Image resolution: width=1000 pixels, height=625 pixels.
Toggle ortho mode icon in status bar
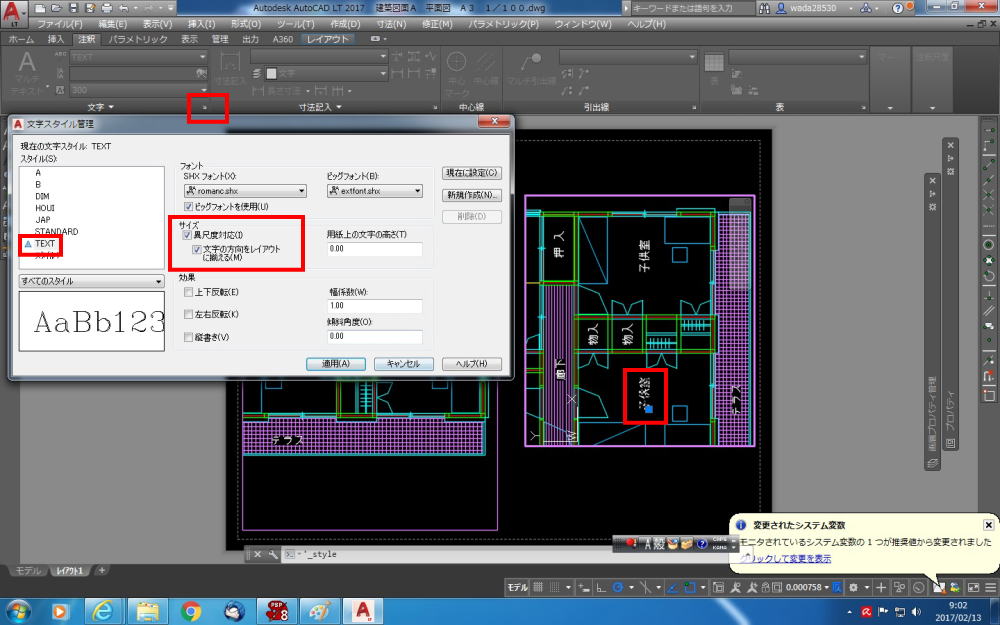[601, 587]
